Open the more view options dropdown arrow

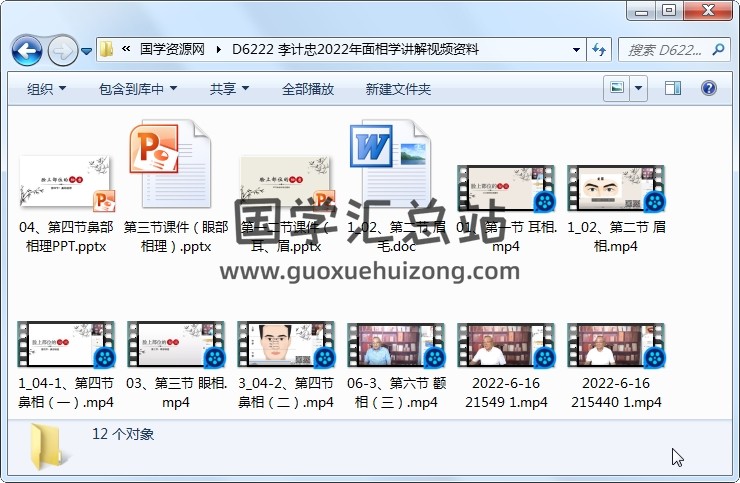(639, 88)
